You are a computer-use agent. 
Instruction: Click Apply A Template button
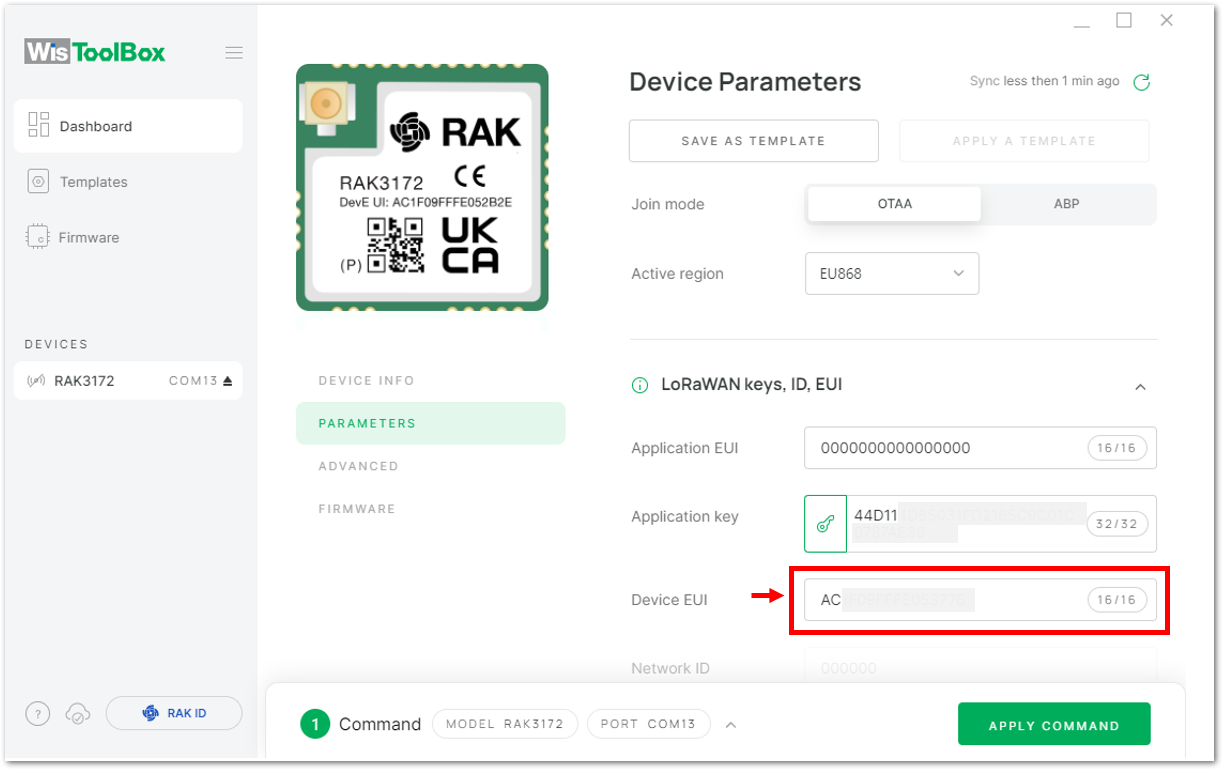1024,141
